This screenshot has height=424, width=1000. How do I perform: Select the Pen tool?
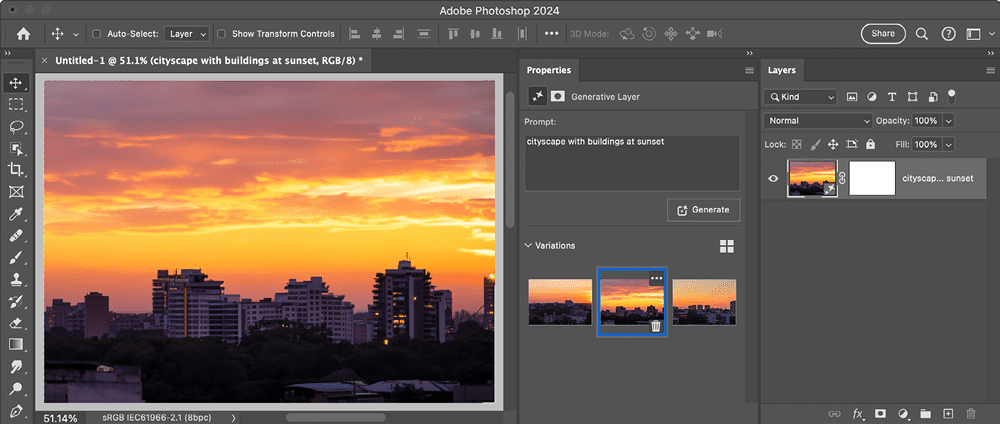click(x=16, y=409)
